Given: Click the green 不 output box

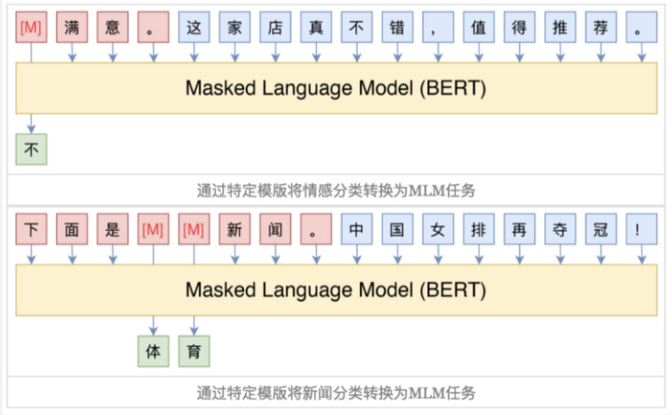Looking at the screenshot, I should pyautogui.click(x=31, y=149).
